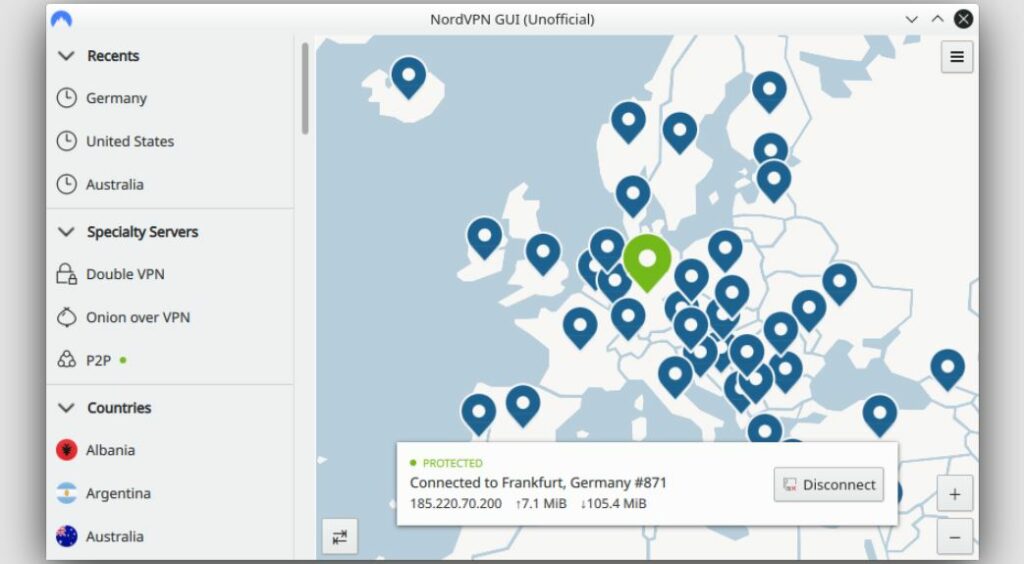Click the Double VPN padlock icon
The width and height of the screenshot is (1024, 564).
point(67,274)
